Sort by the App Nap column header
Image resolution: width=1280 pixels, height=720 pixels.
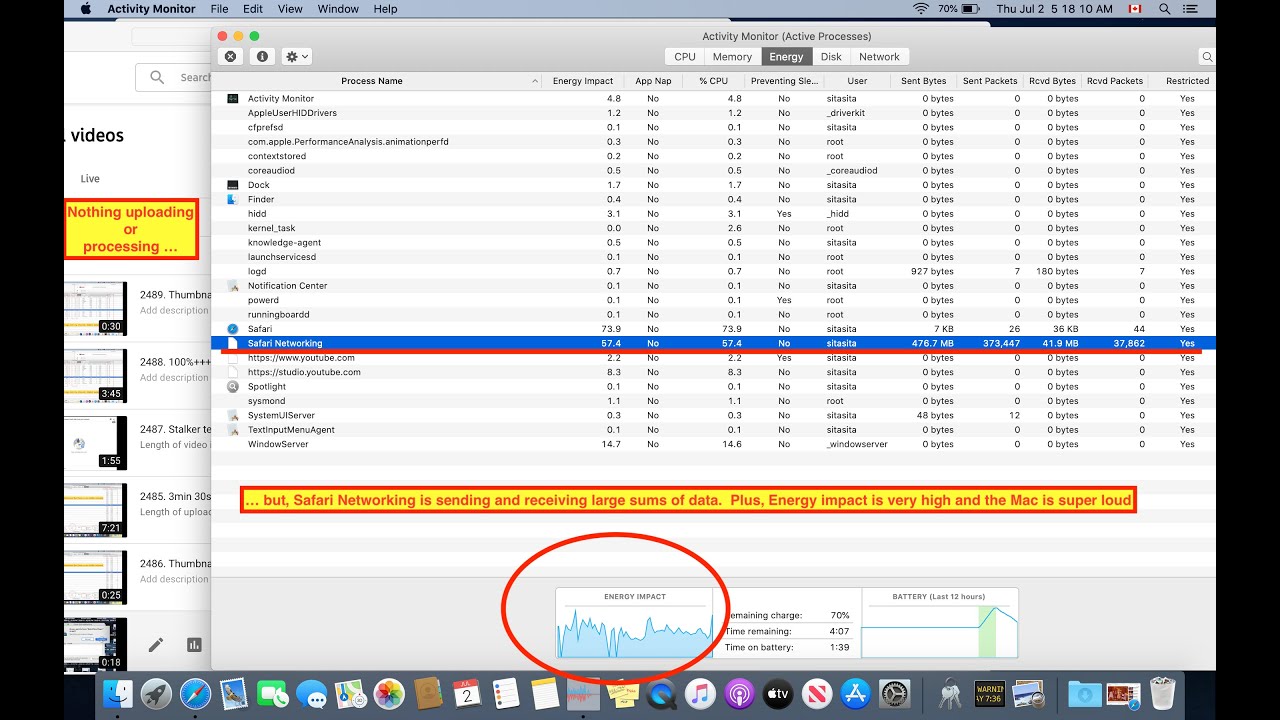coord(653,81)
